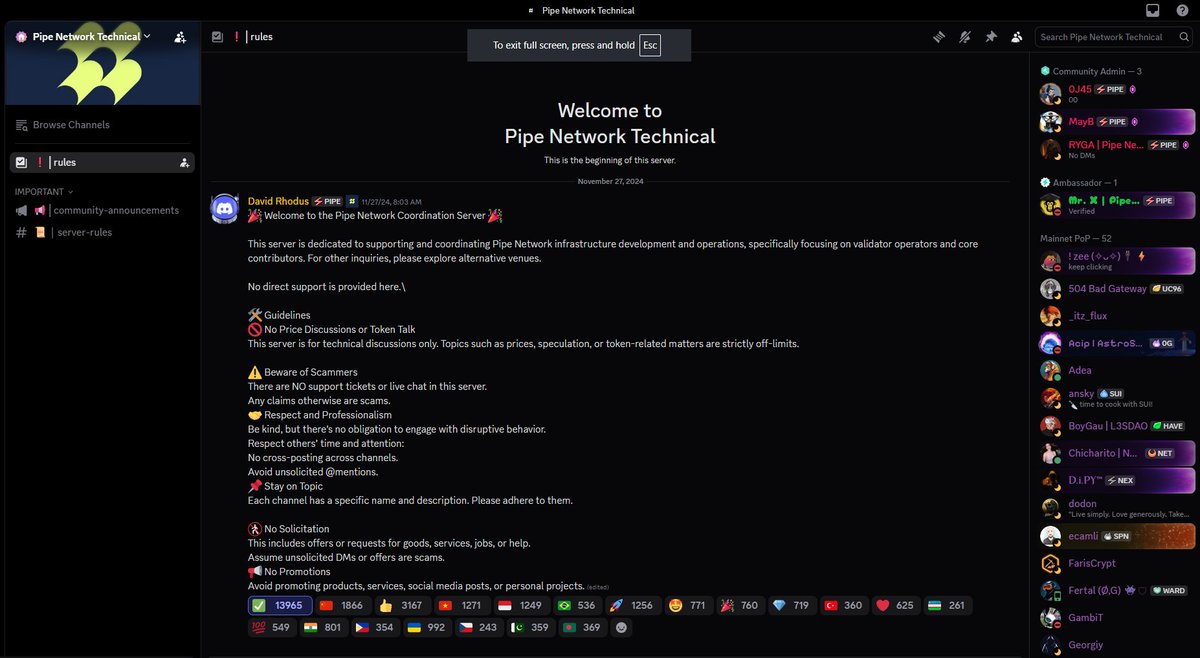Click David Rhodus username

click(278, 201)
